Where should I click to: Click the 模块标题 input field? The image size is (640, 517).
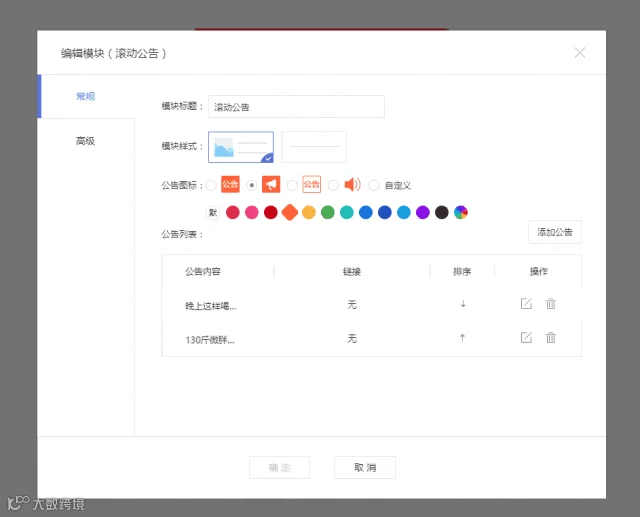[296, 107]
